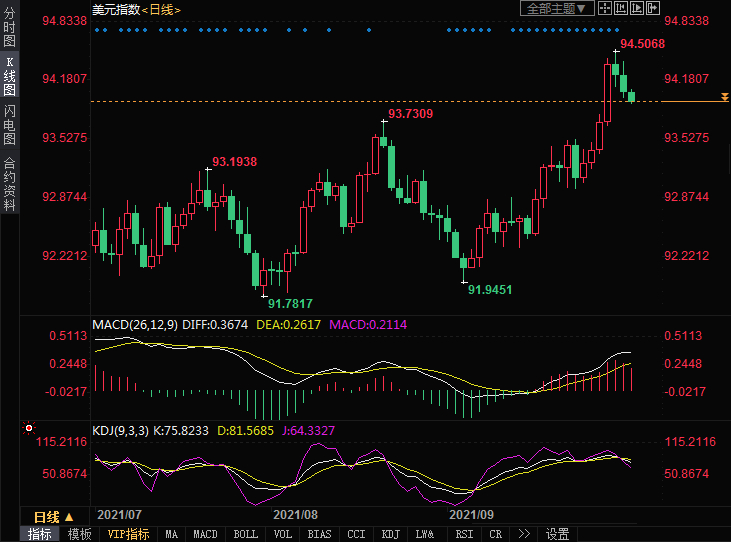Viewport: 731px width, 542px height.
Task: Open the 全部主题 theme dropdown
Action: click(557, 8)
